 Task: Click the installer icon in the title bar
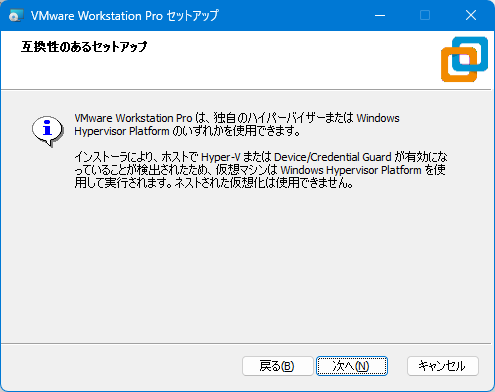tap(16, 15)
